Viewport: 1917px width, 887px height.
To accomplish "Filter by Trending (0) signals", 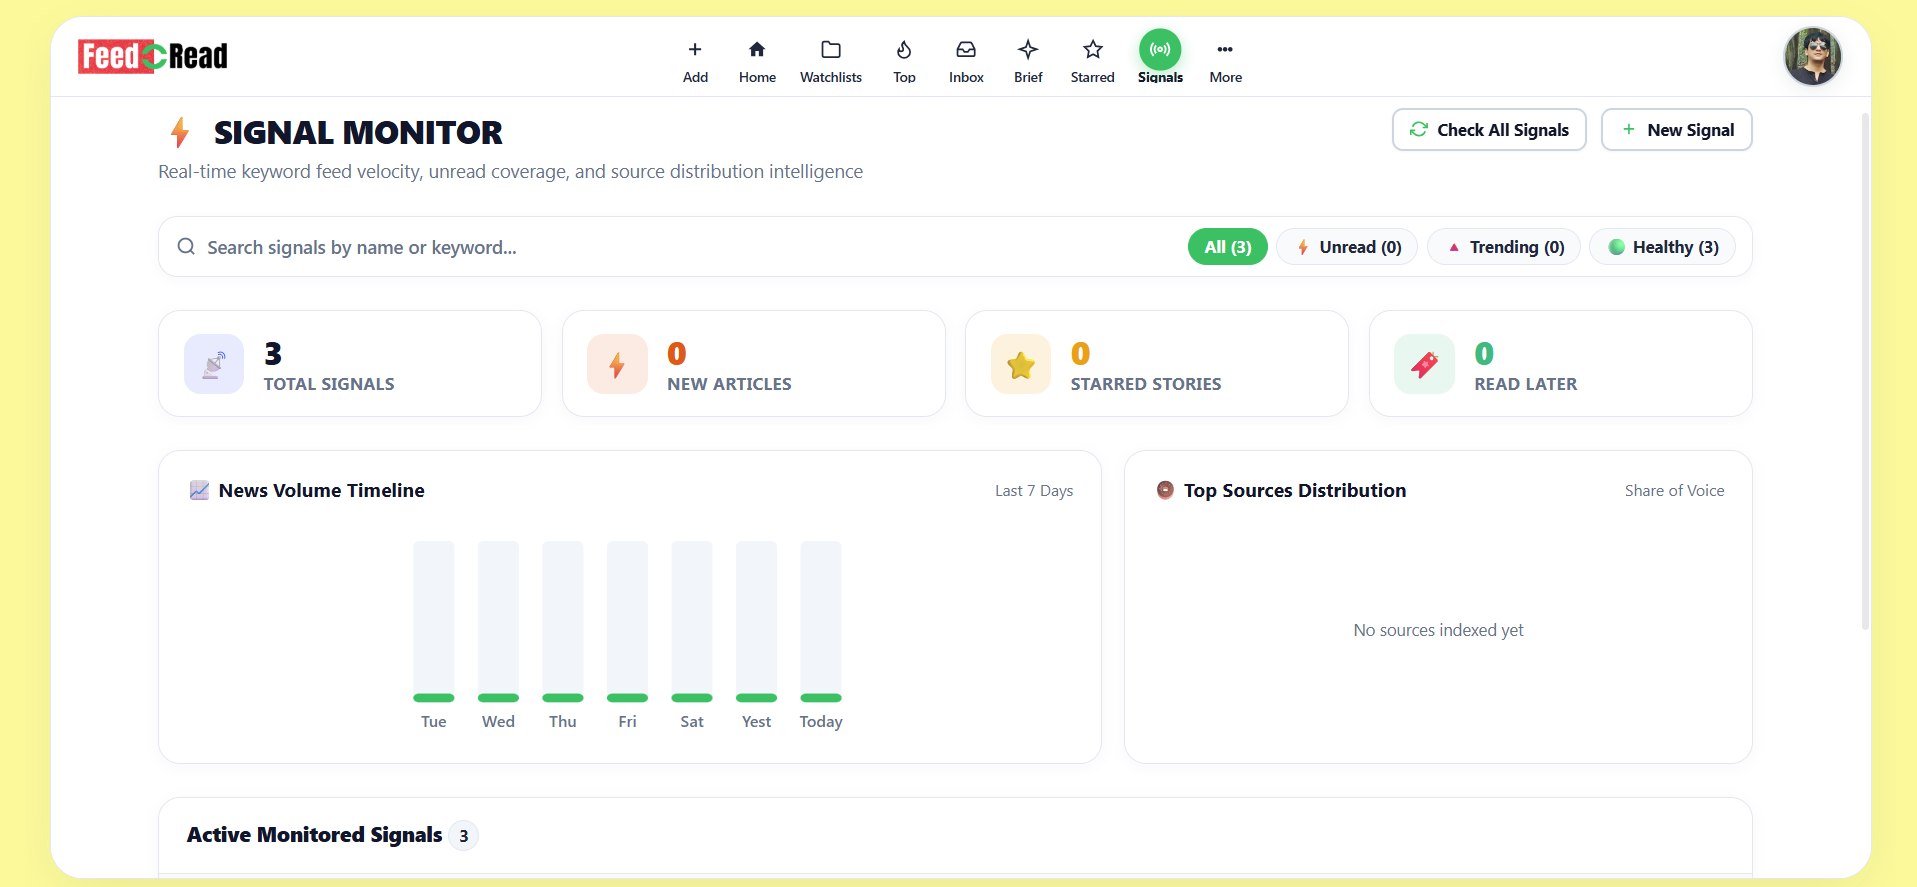I will coord(1504,247).
